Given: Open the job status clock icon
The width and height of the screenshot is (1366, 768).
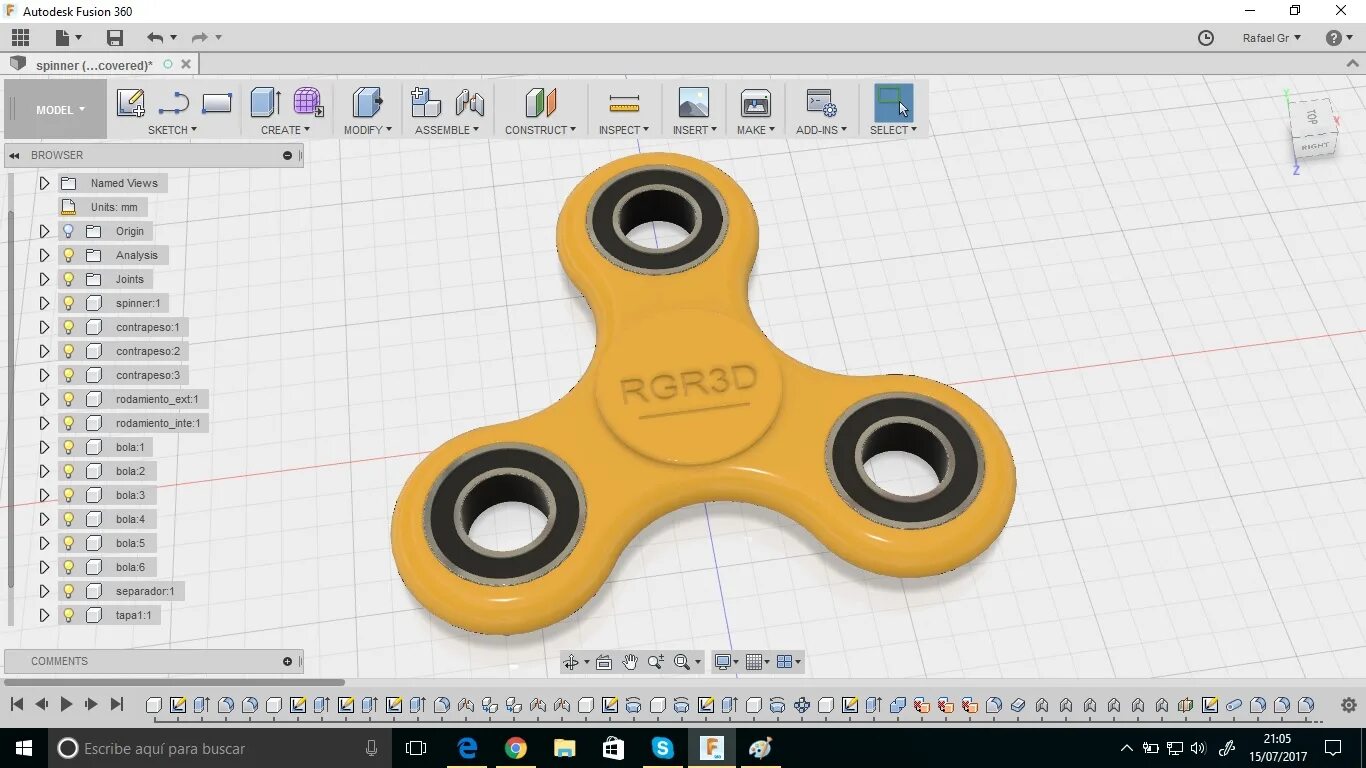Looking at the screenshot, I should 1206,38.
